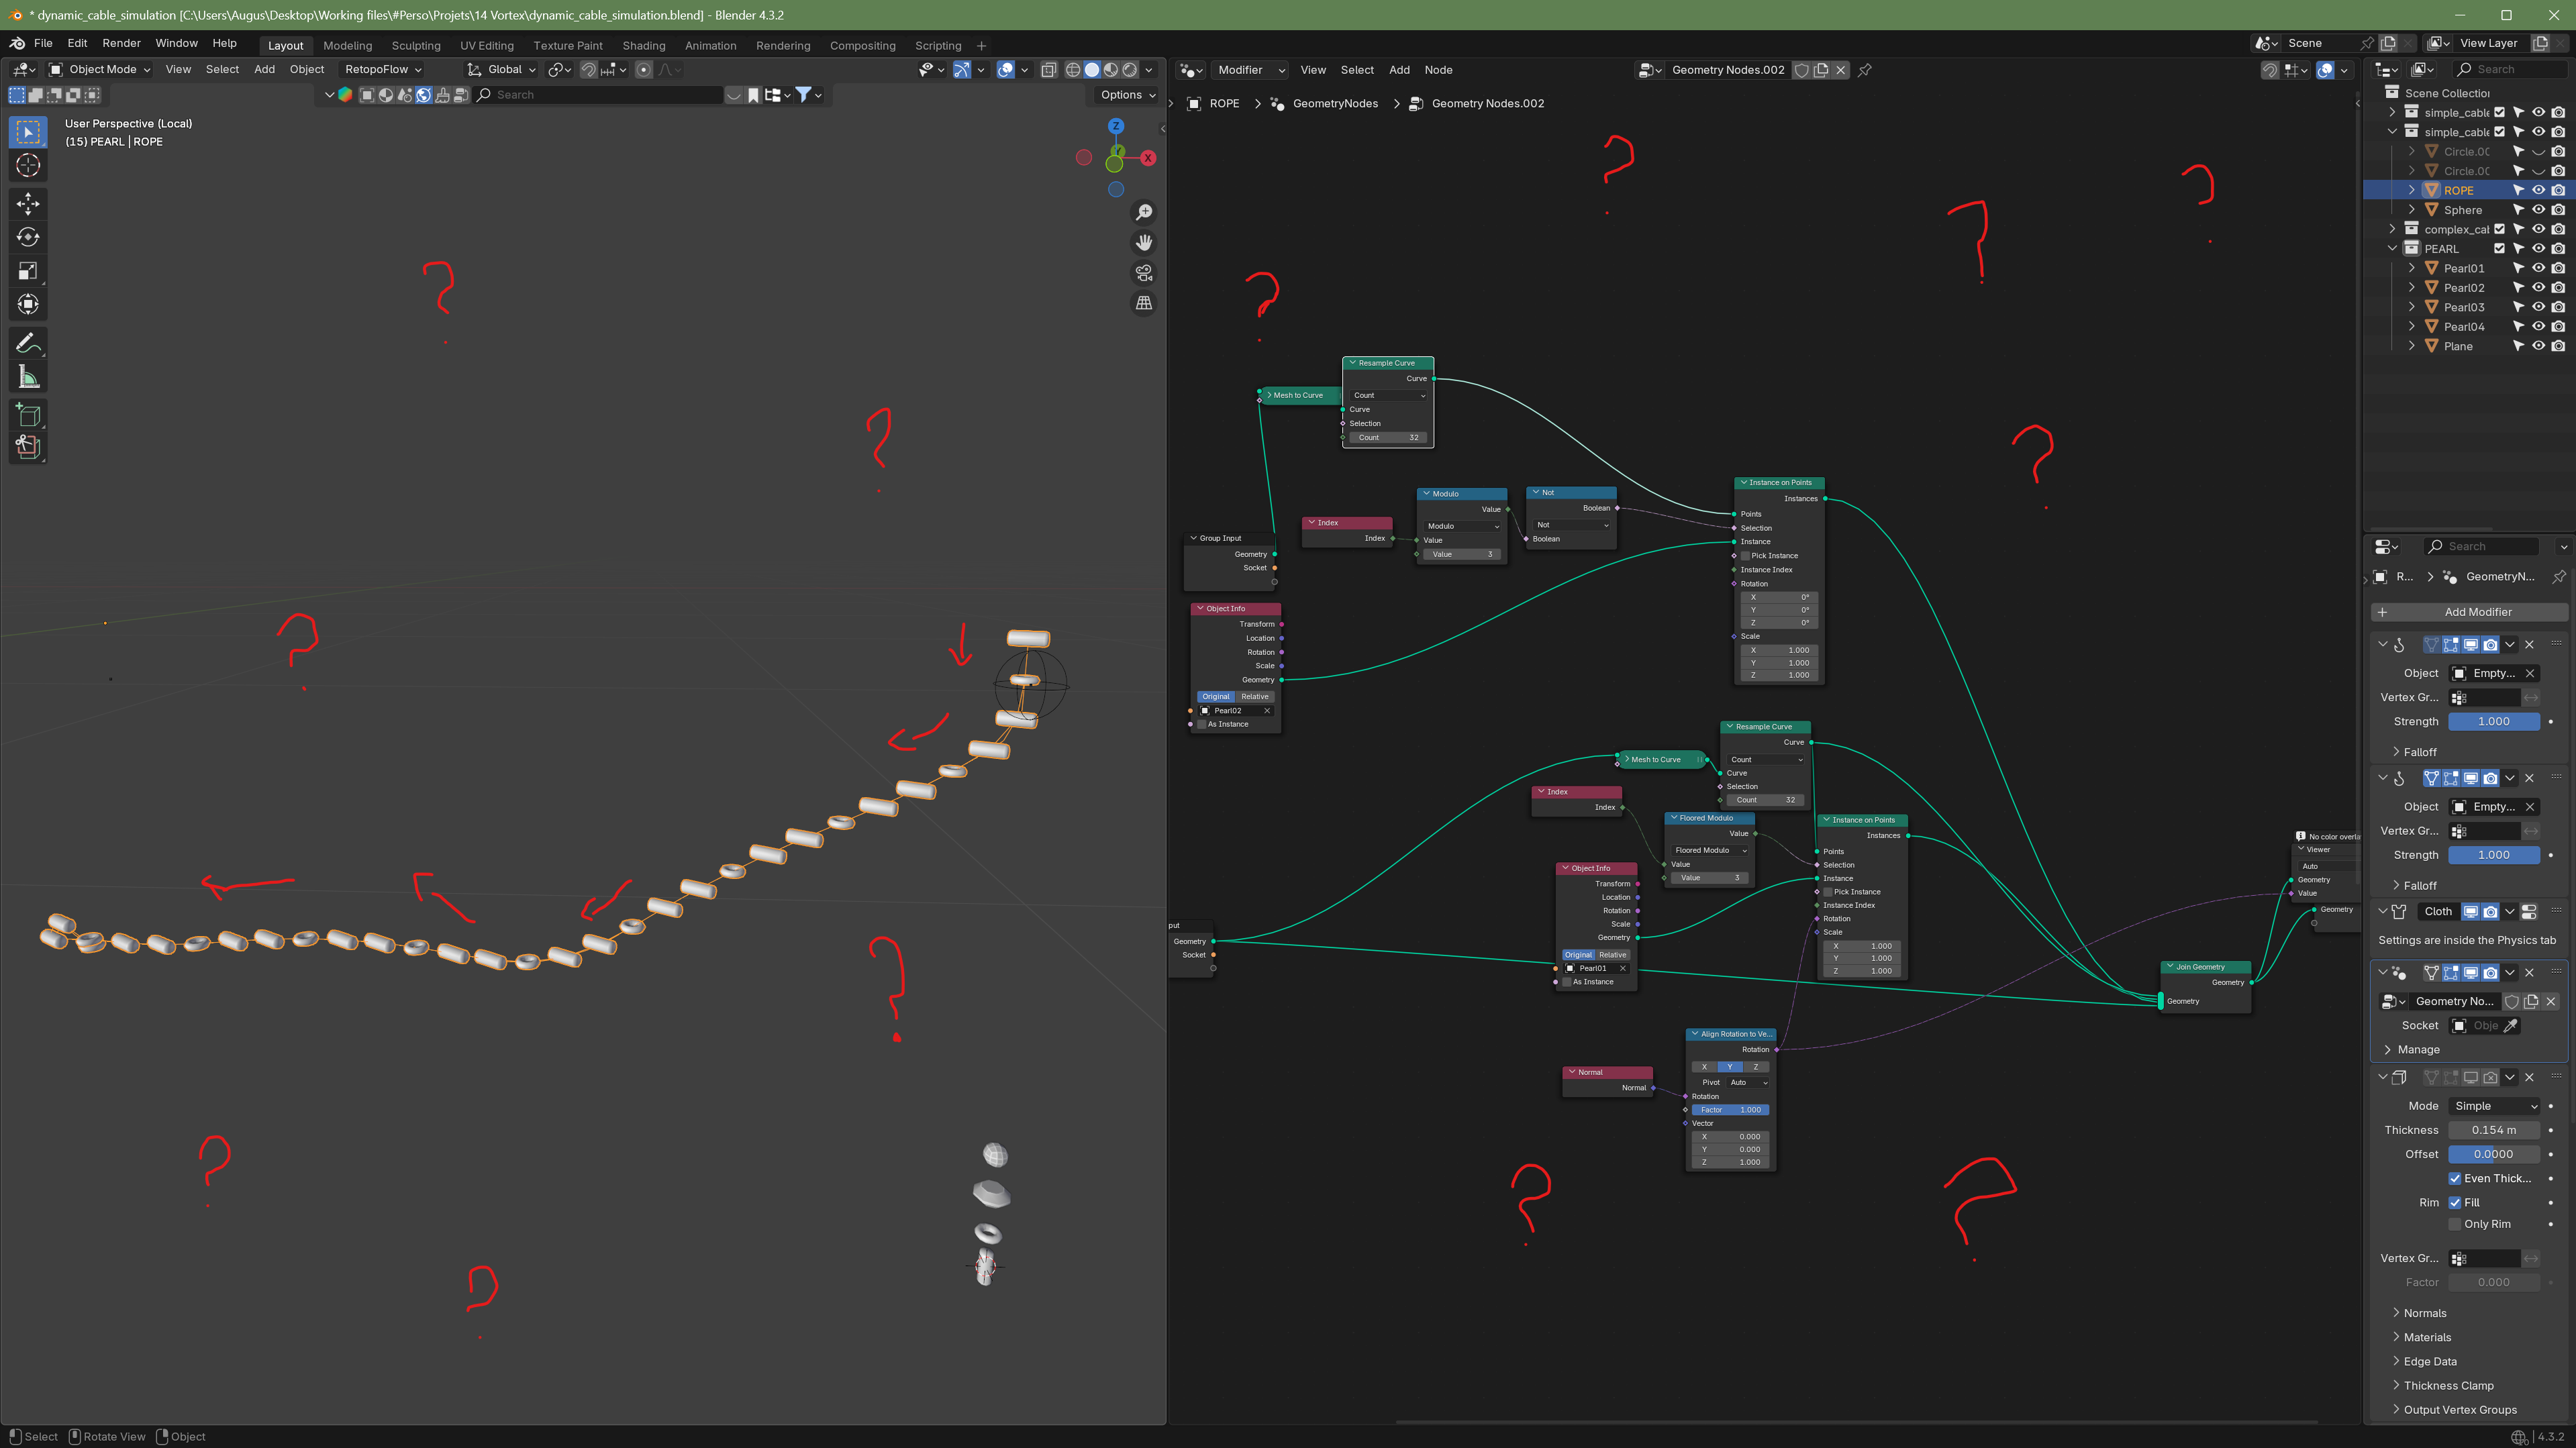Open the Object Mode dropdown
2576x1448 pixels.
(x=100, y=70)
